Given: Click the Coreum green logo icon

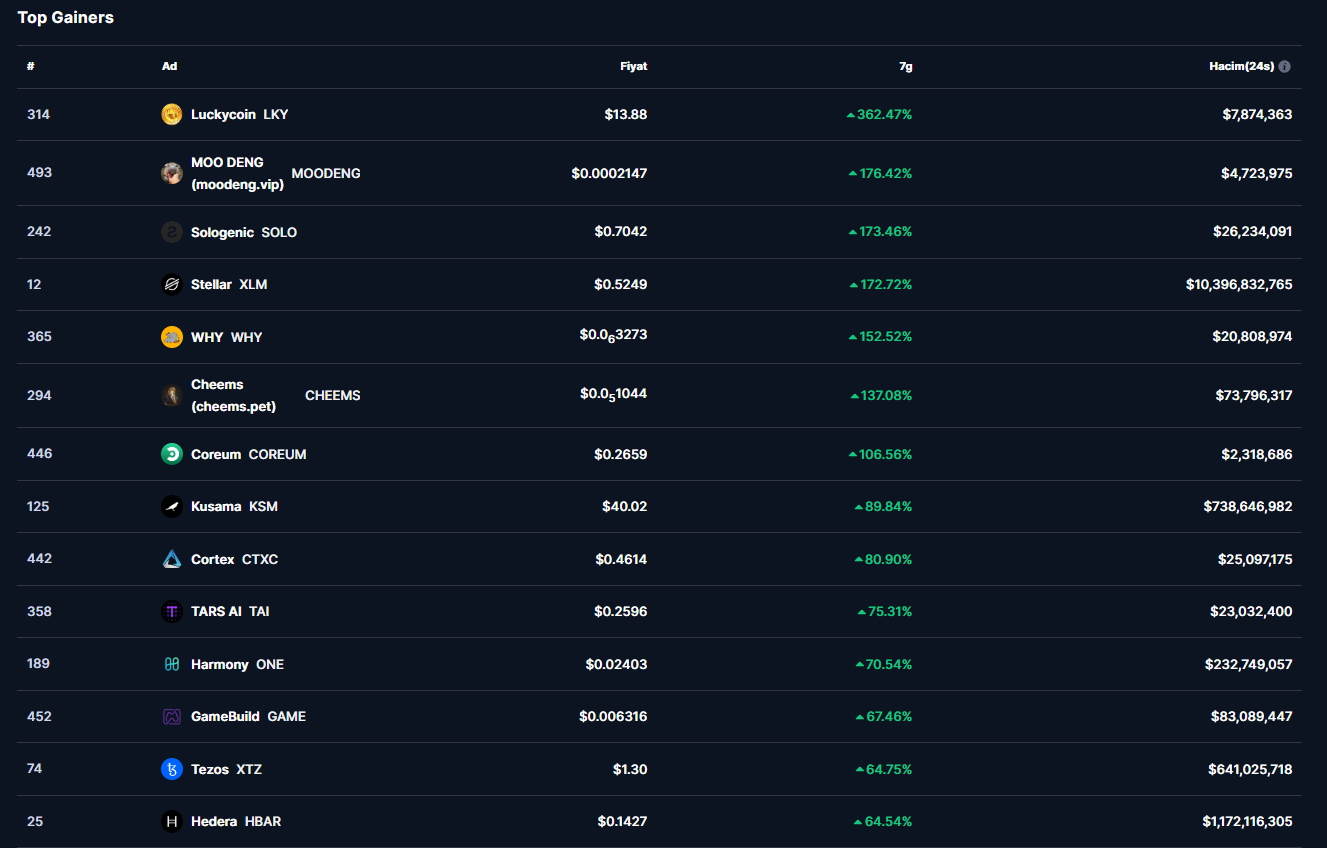Looking at the screenshot, I should pyautogui.click(x=172, y=454).
